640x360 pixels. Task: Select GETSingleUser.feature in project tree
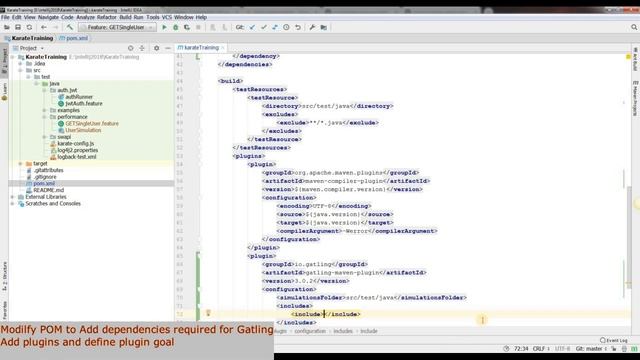tap(92, 124)
